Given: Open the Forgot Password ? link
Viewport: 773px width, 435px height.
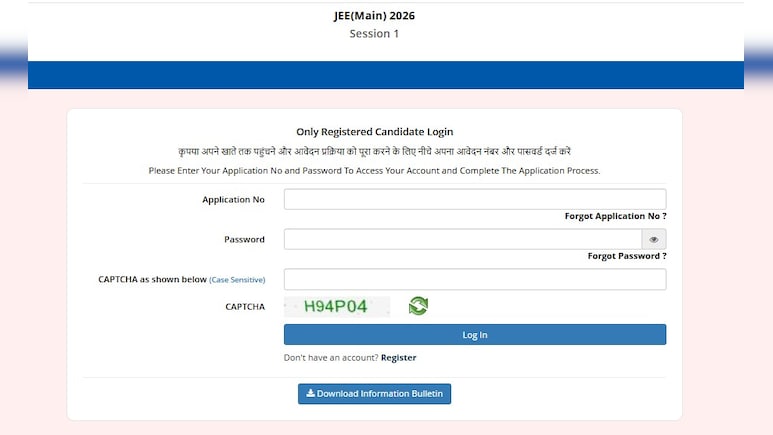Looking at the screenshot, I should [627, 256].
